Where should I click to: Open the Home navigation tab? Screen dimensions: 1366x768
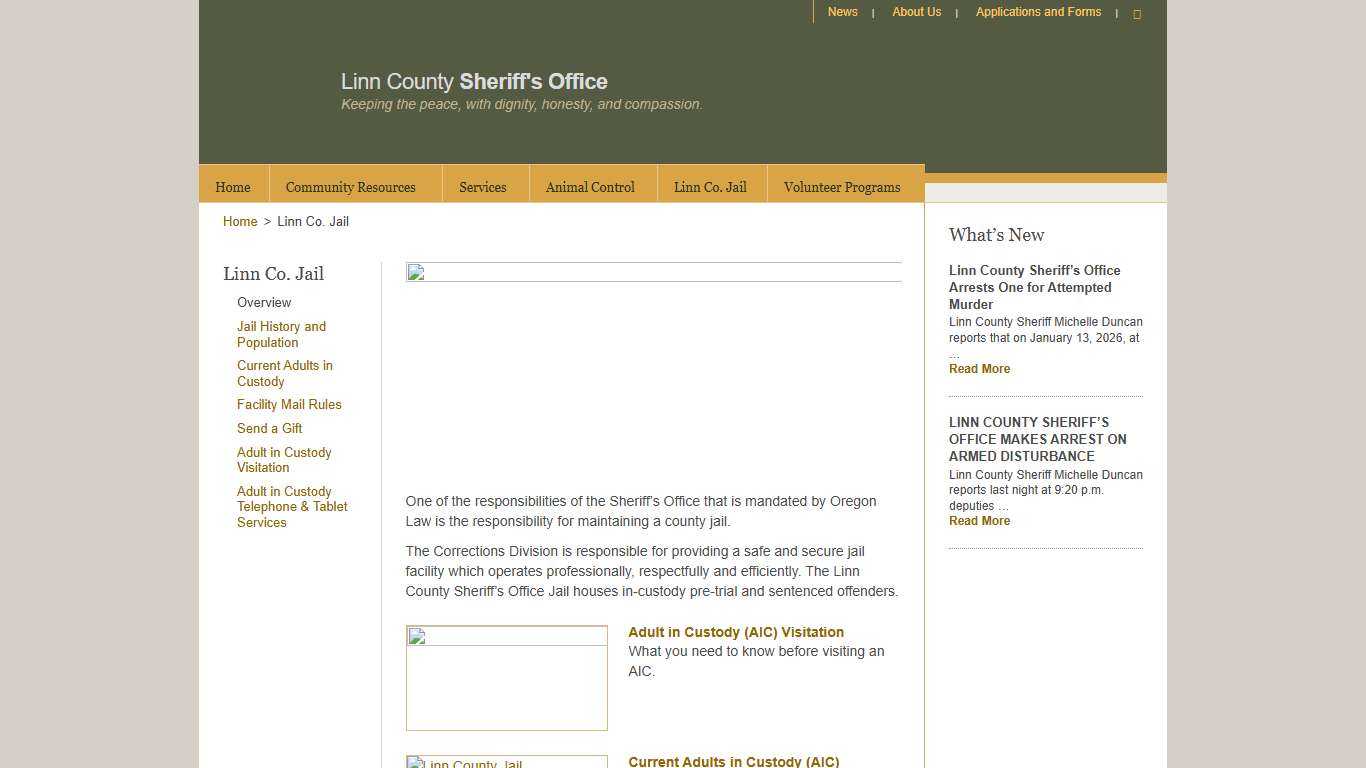[x=232, y=186]
